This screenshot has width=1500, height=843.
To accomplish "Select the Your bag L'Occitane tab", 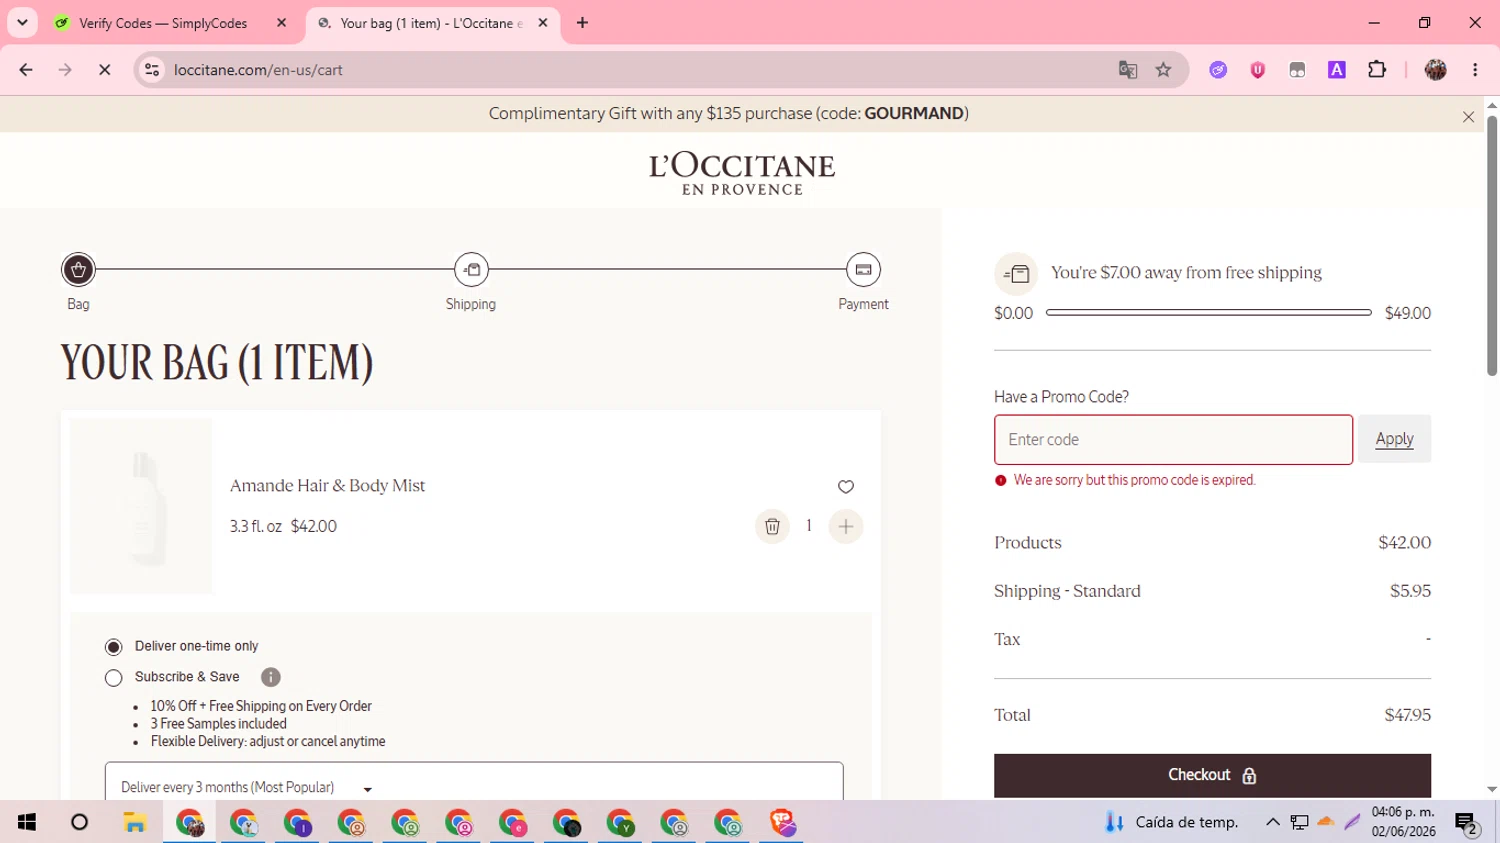I will pyautogui.click(x=431, y=23).
